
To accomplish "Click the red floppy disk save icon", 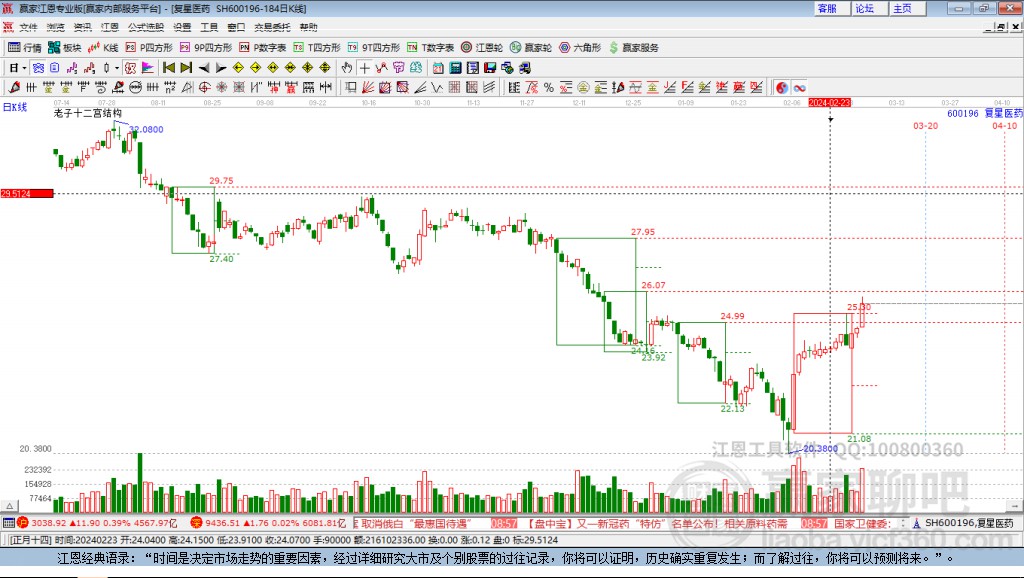I will point(490,68).
